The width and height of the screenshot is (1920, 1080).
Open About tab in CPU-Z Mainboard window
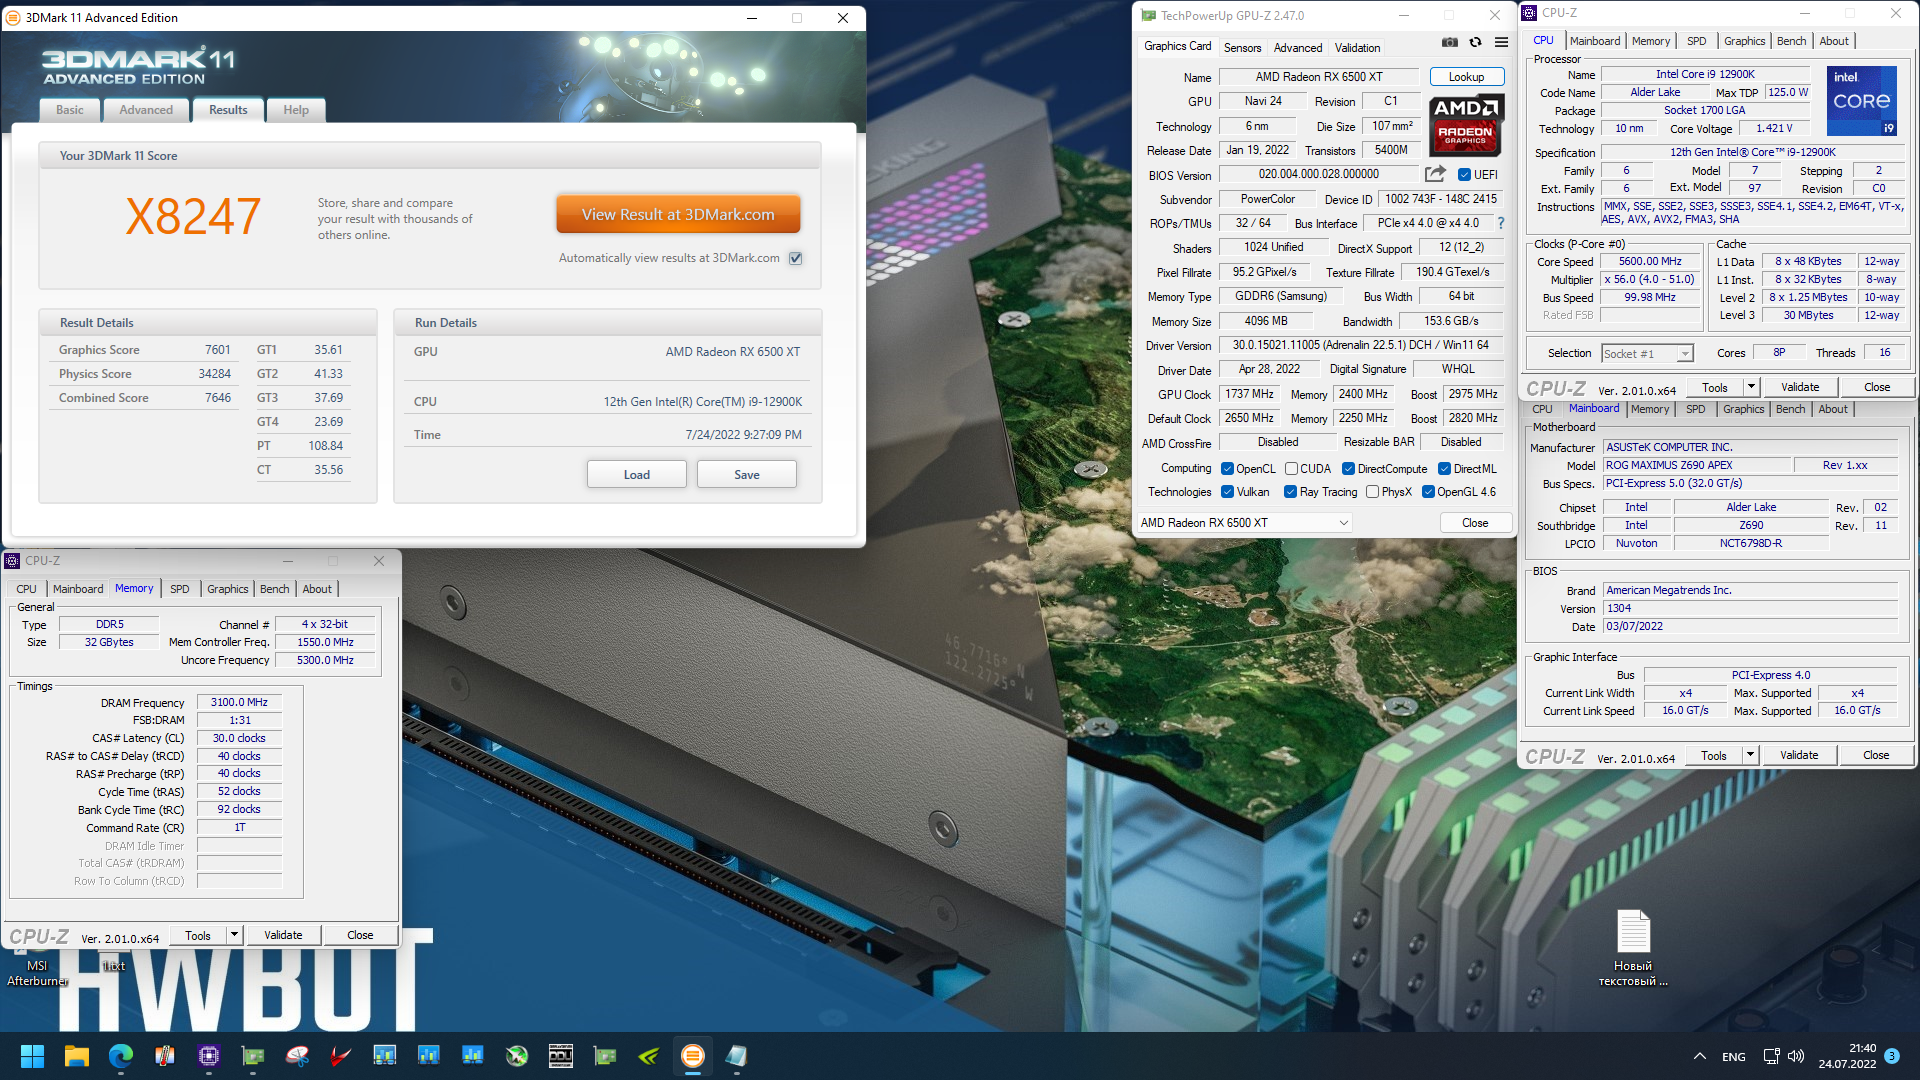(1833, 409)
